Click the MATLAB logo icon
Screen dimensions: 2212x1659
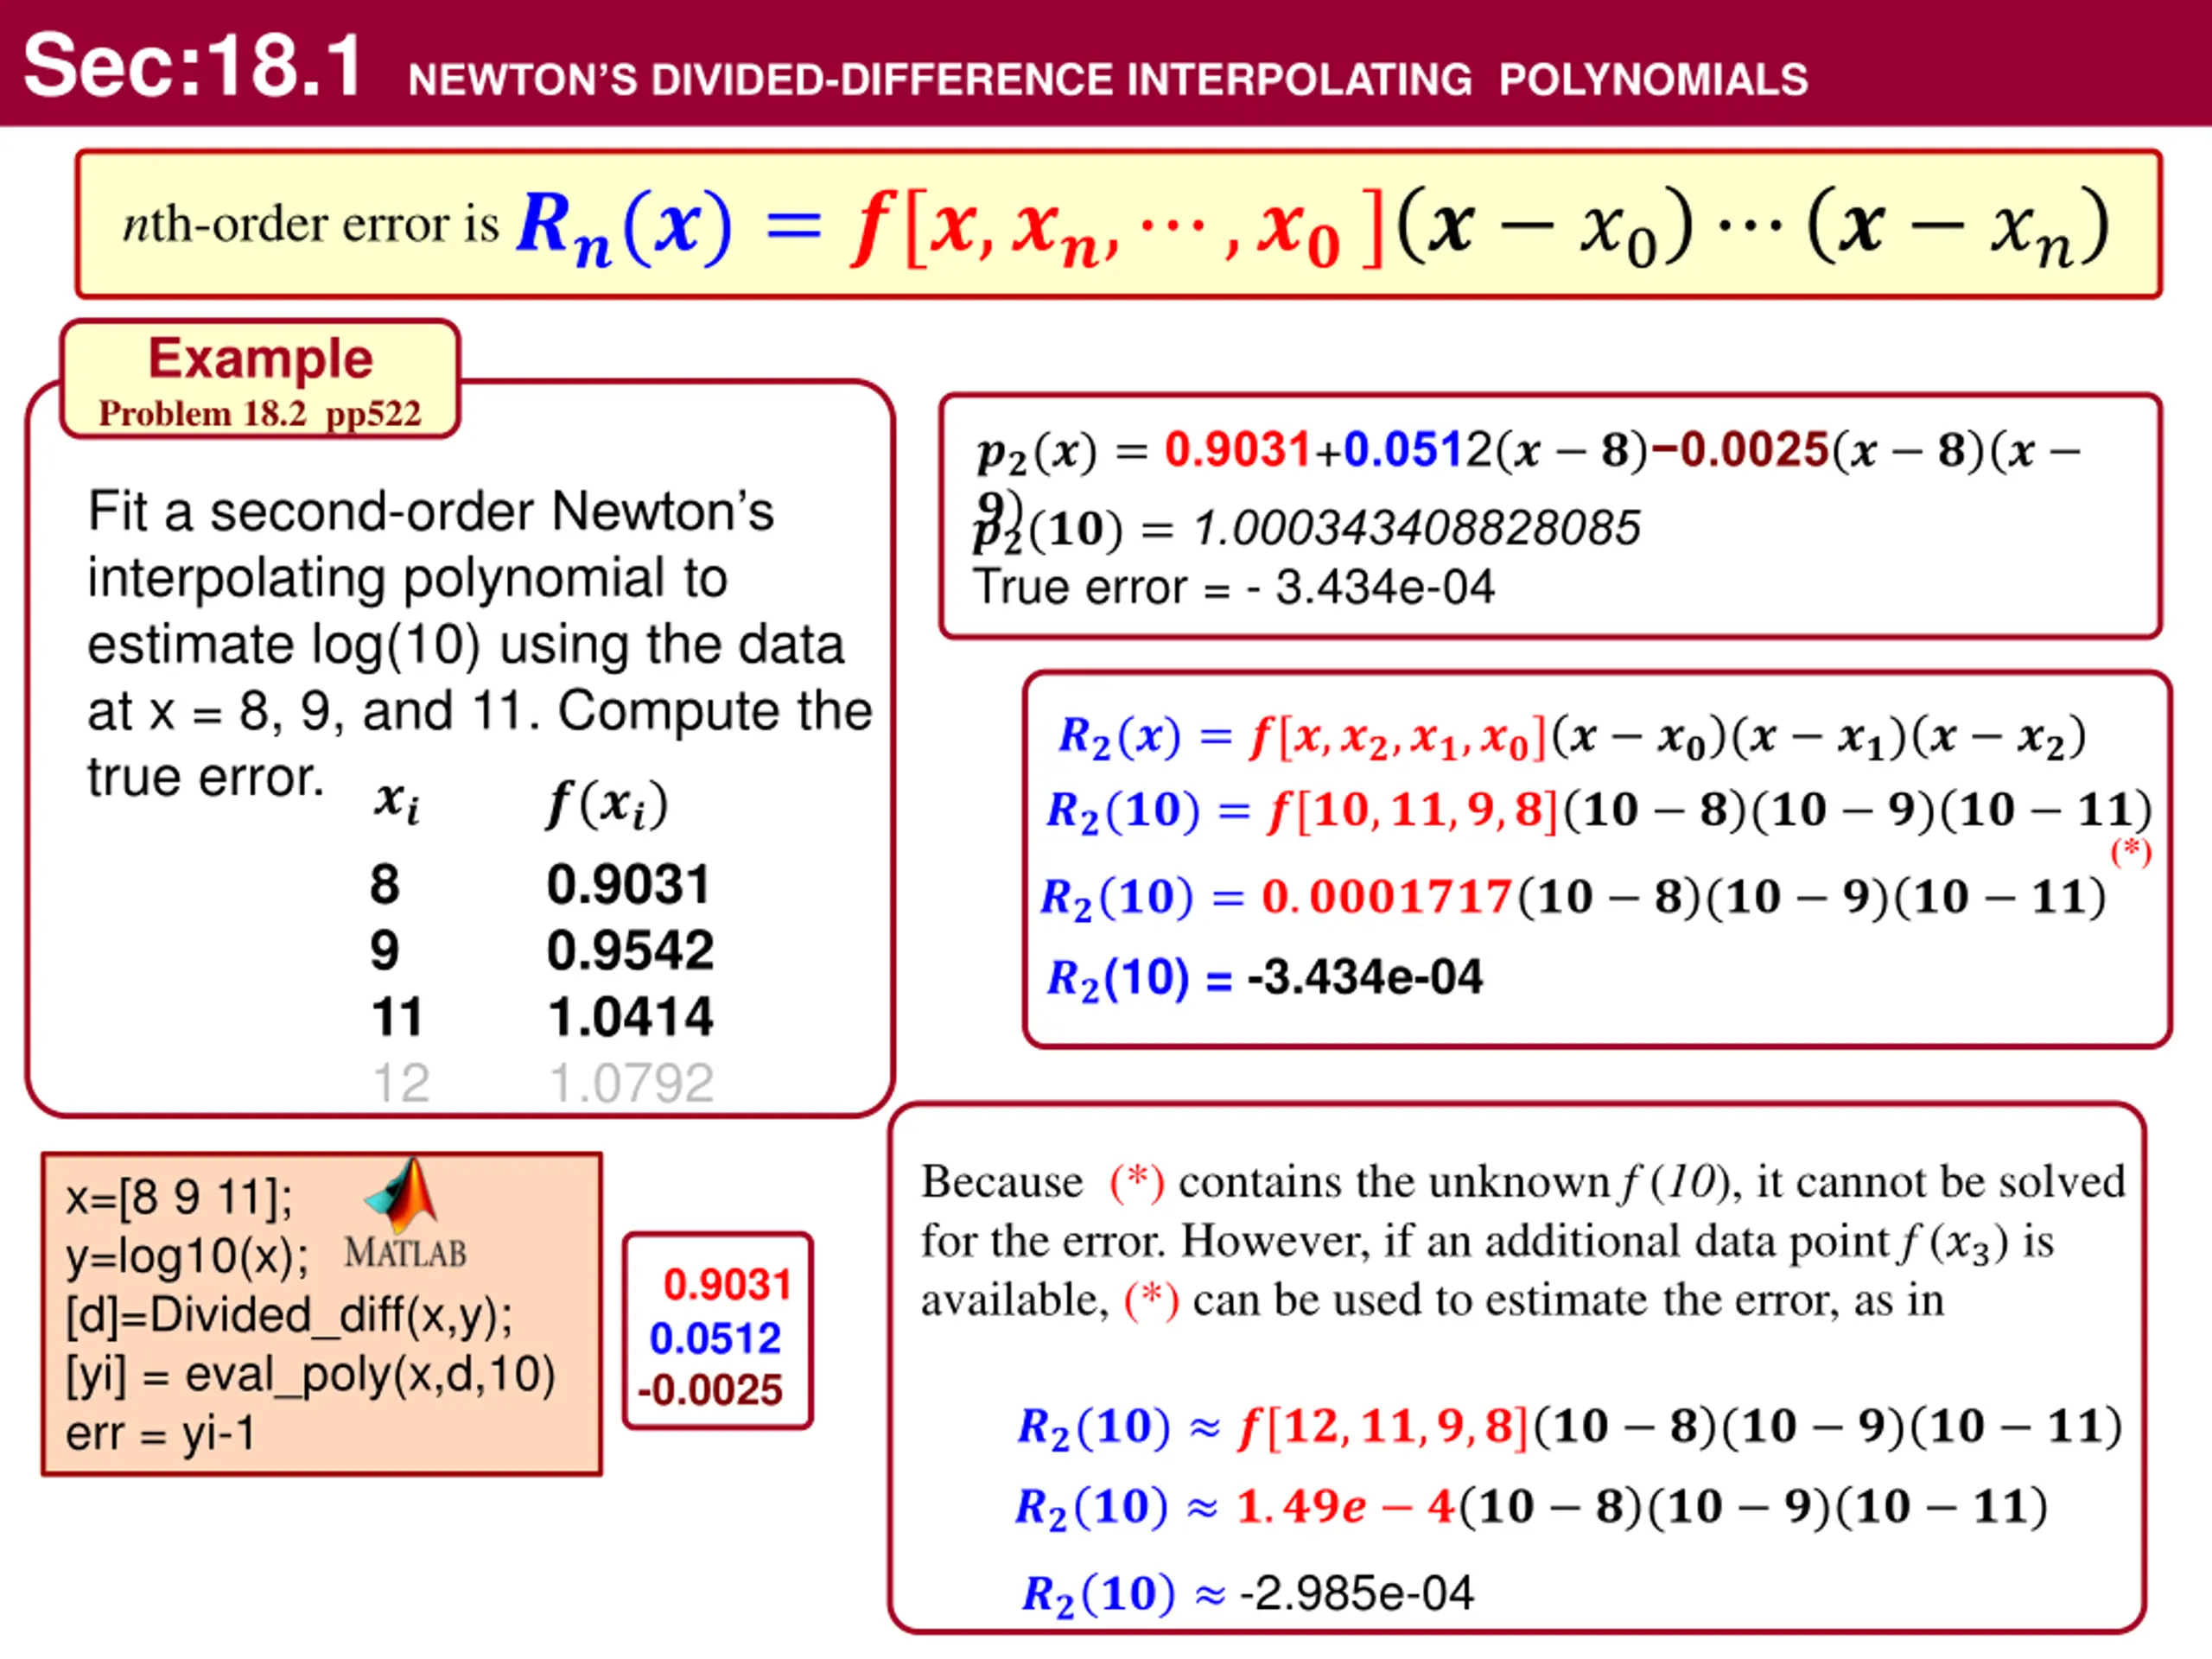point(403,1197)
